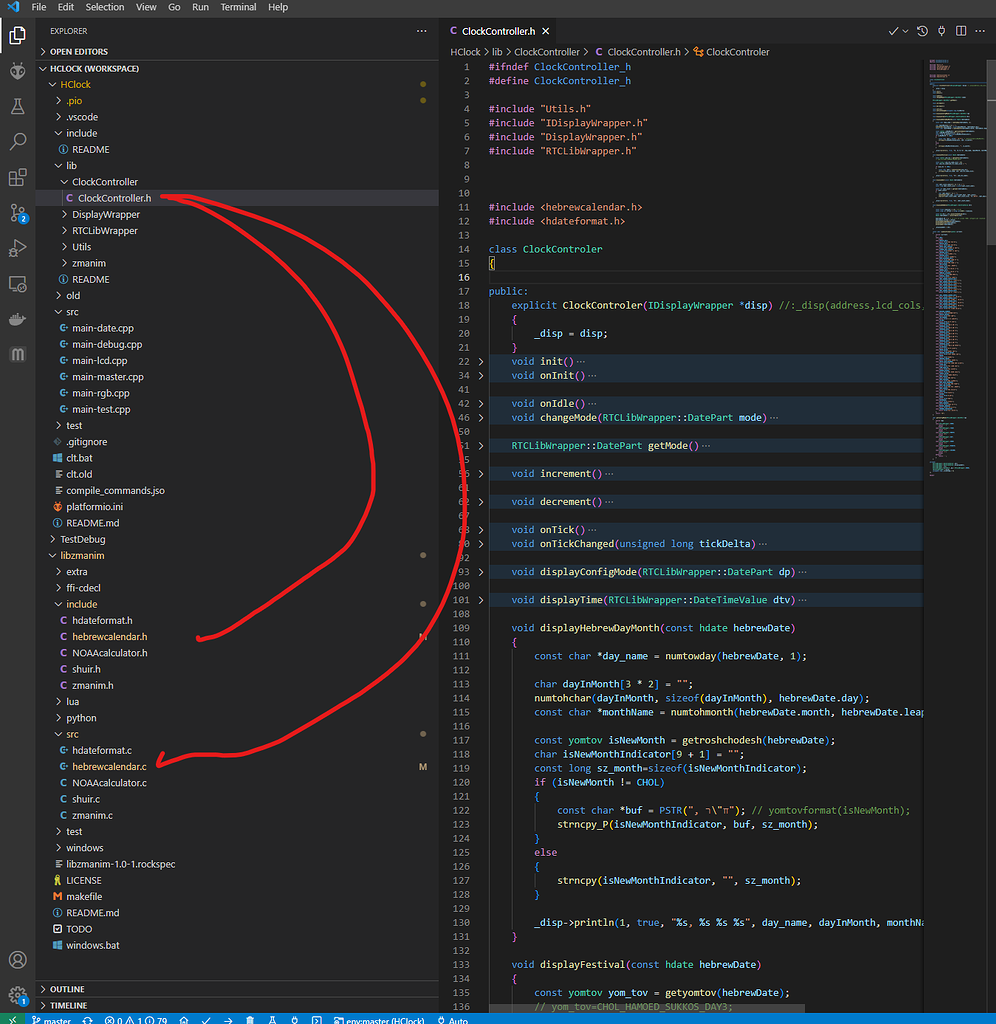Open Source Control view with badge 2
Viewport: 996px width, 1024px height.
click(x=18, y=213)
